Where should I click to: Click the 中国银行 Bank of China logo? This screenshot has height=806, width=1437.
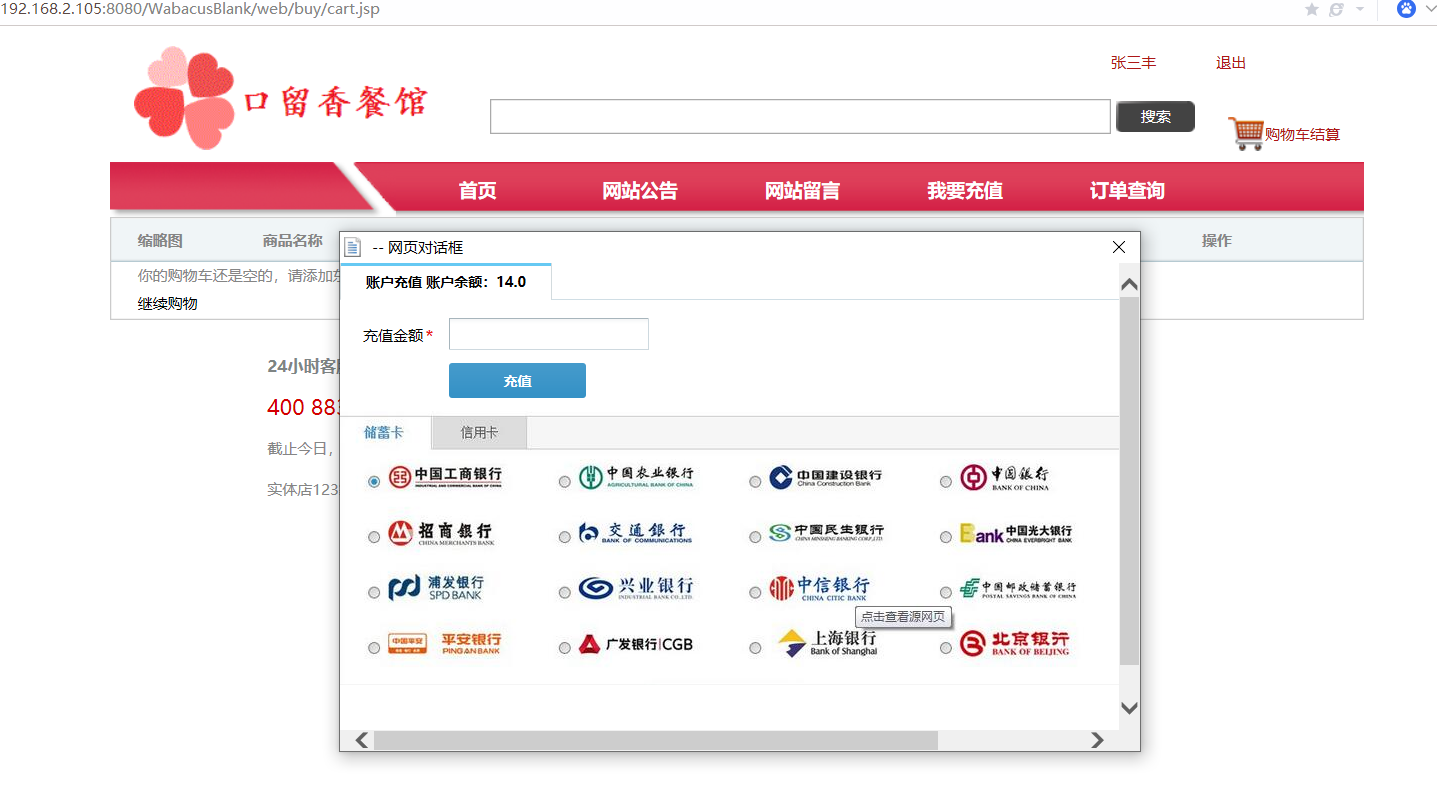(x=1005, y=477)
